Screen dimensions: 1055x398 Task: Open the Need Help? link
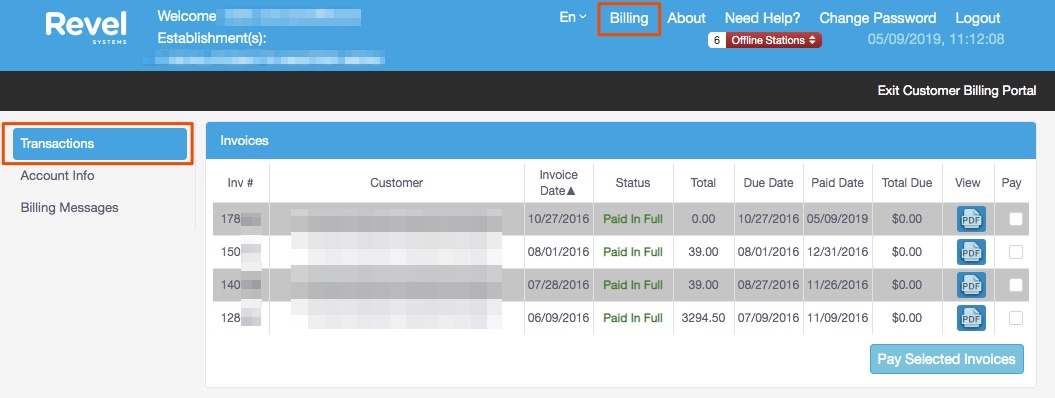(762, 18)
